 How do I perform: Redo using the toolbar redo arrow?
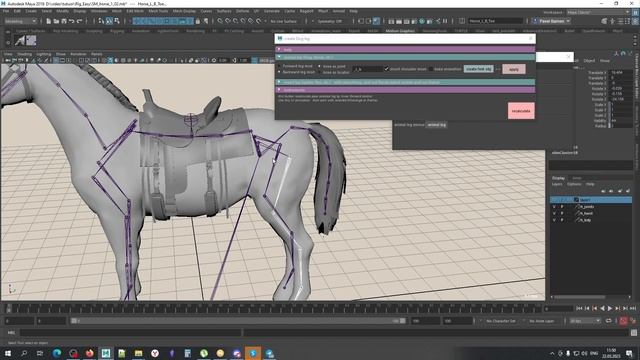79,21
